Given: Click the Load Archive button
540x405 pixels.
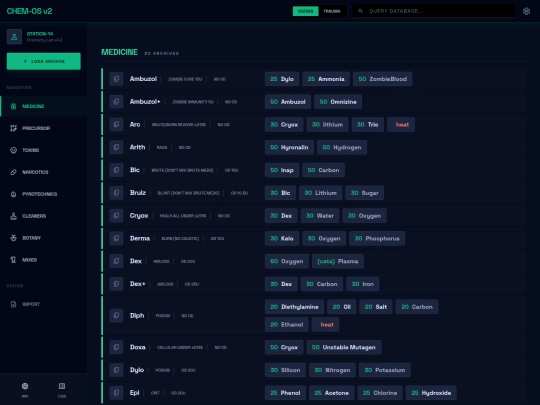Looking at the screenshot, I should click(44, 61).
